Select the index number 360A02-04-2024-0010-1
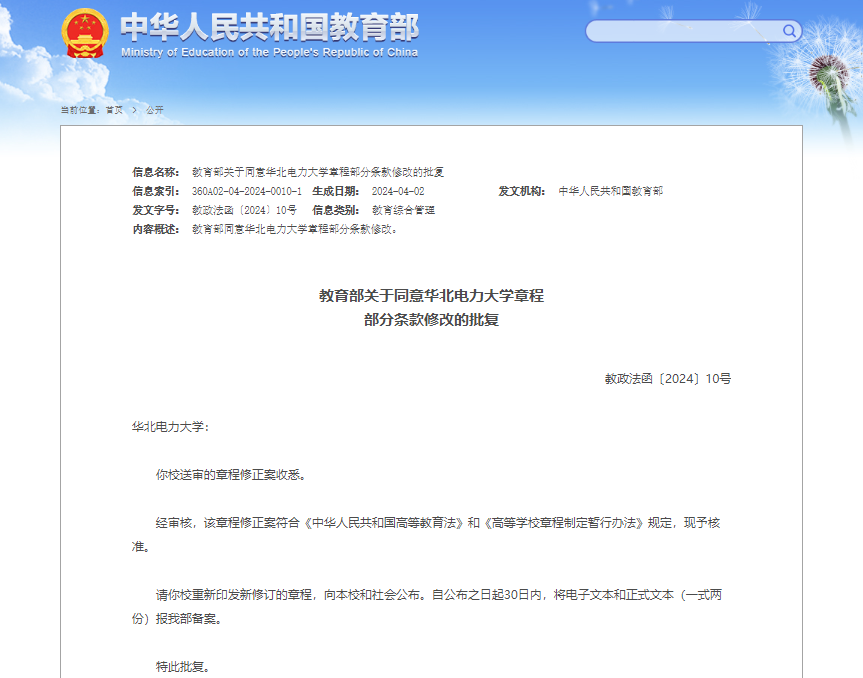 coord(246,191)
